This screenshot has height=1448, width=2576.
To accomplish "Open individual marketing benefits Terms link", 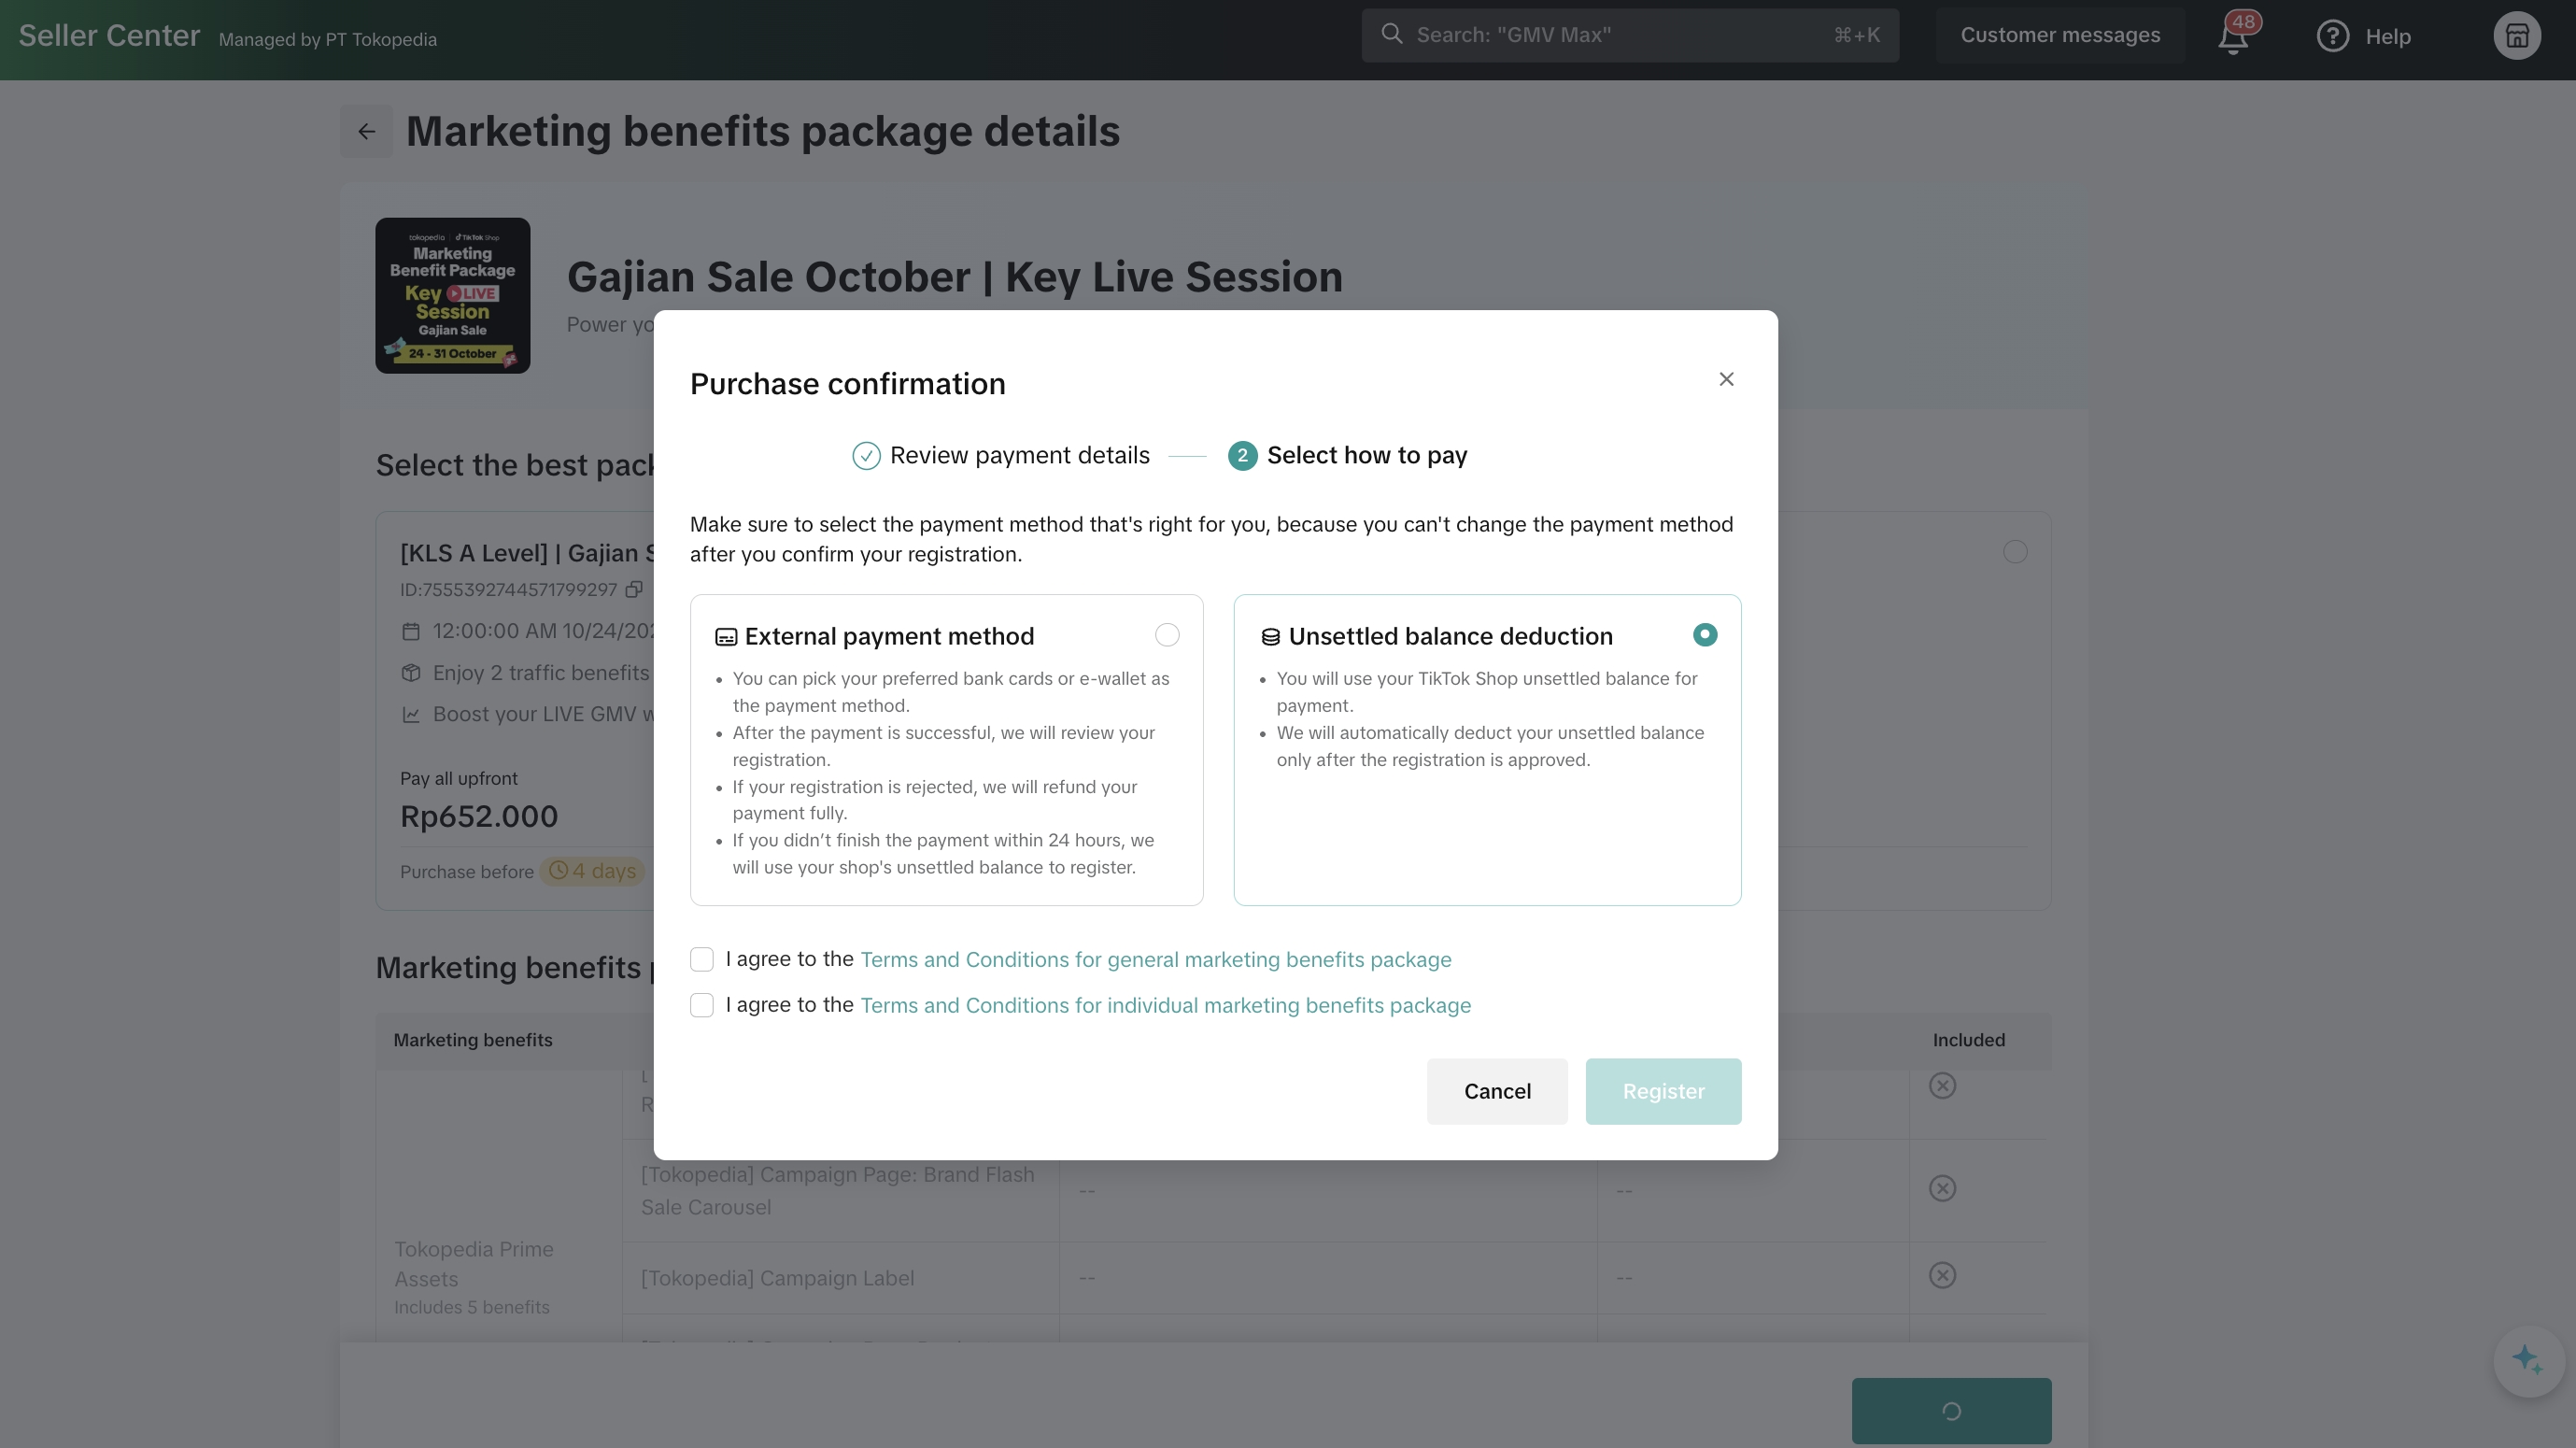I will click(x=1165, y=1006).
